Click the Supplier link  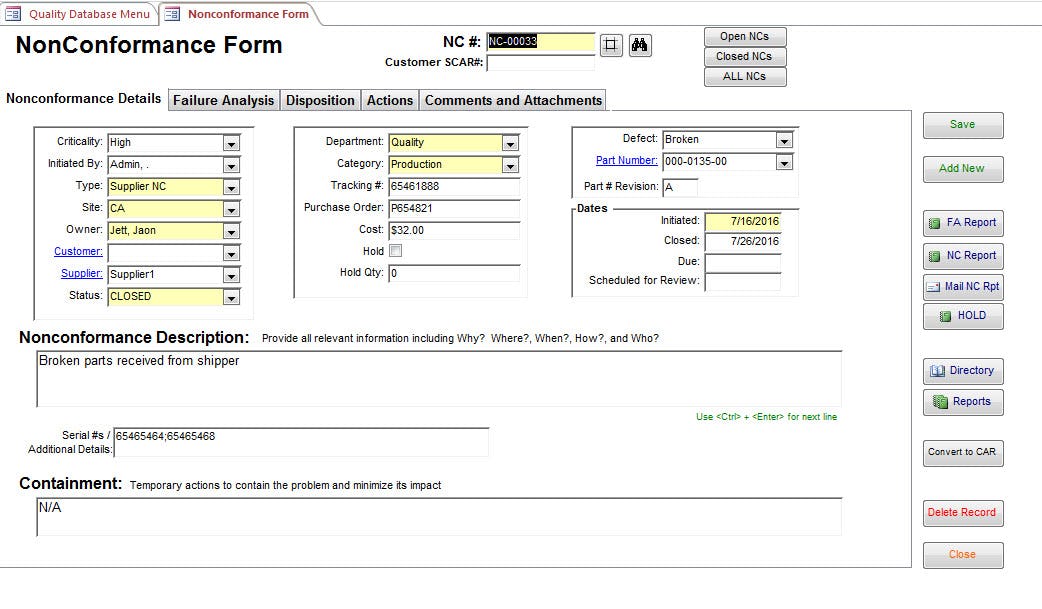pos(80,273)
